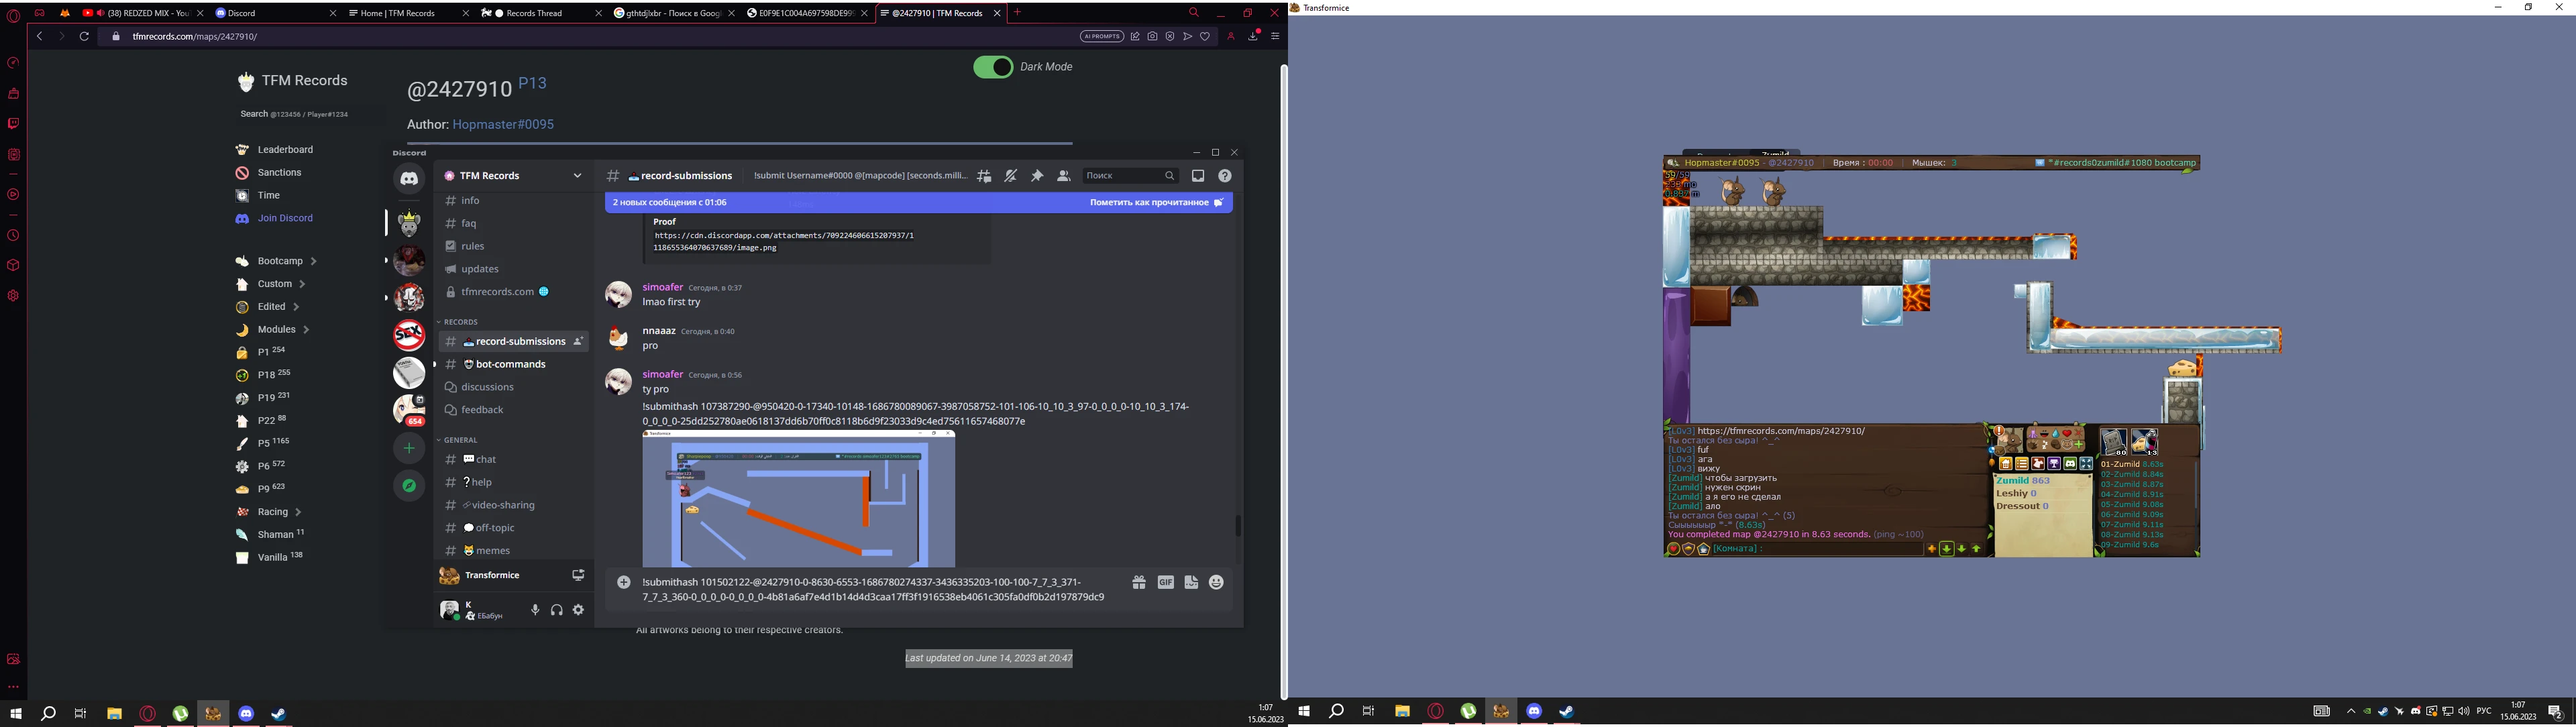Toggle the Dark Mode switch on TFM Records
Viewport: 2576px width, 727px height.
coord(993,67)
